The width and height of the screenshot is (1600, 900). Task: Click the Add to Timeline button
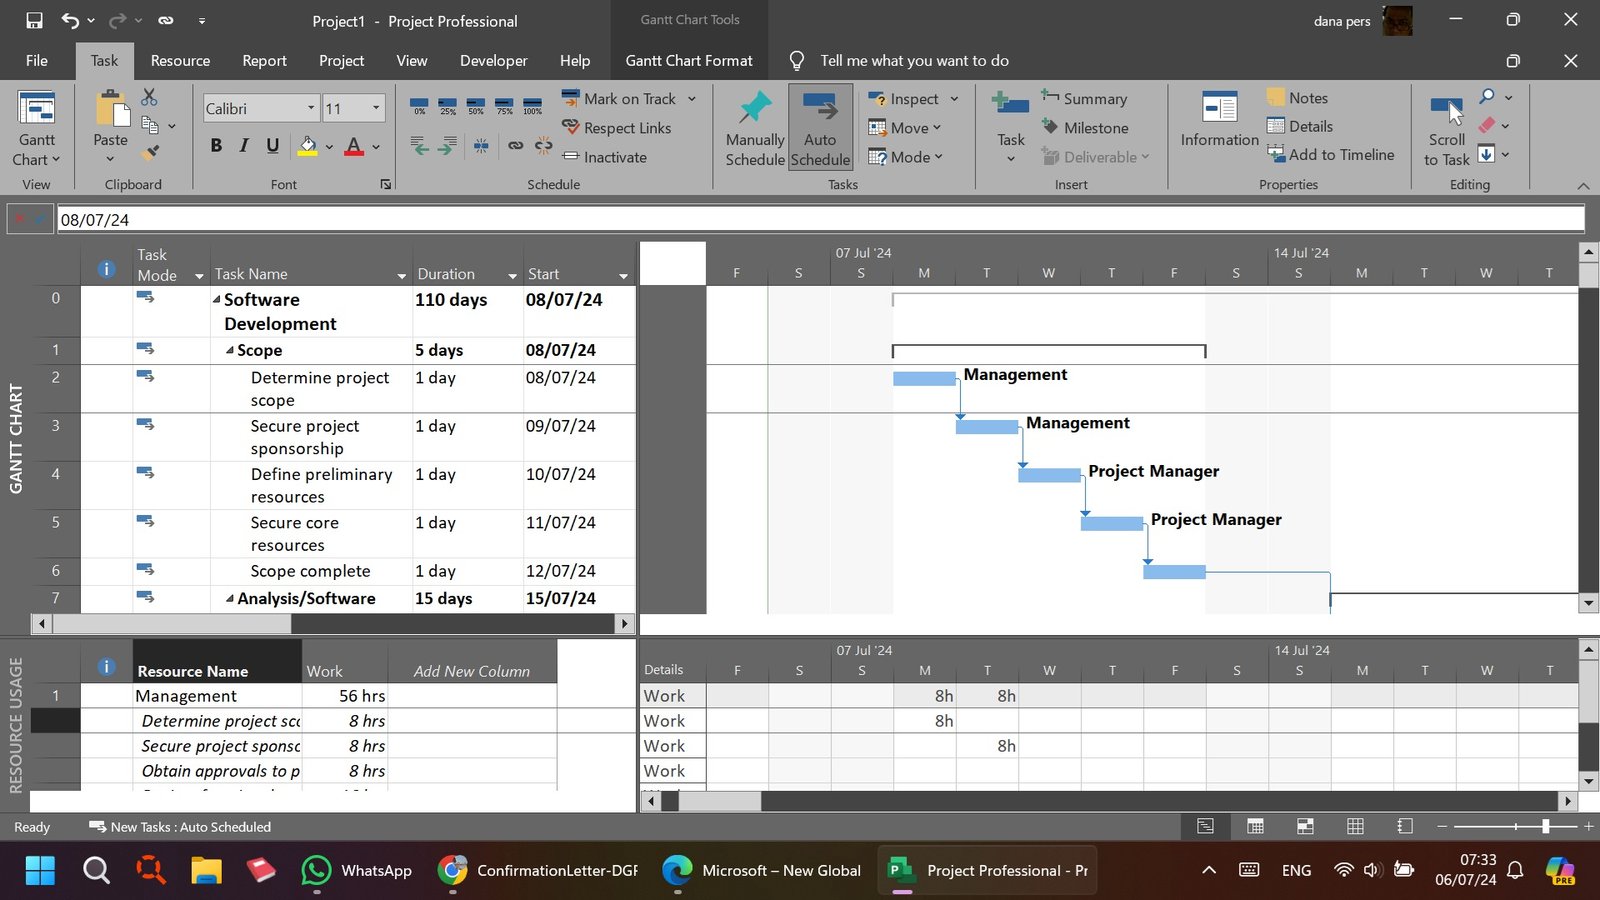pyautogui.click(x=1330, y=155)
